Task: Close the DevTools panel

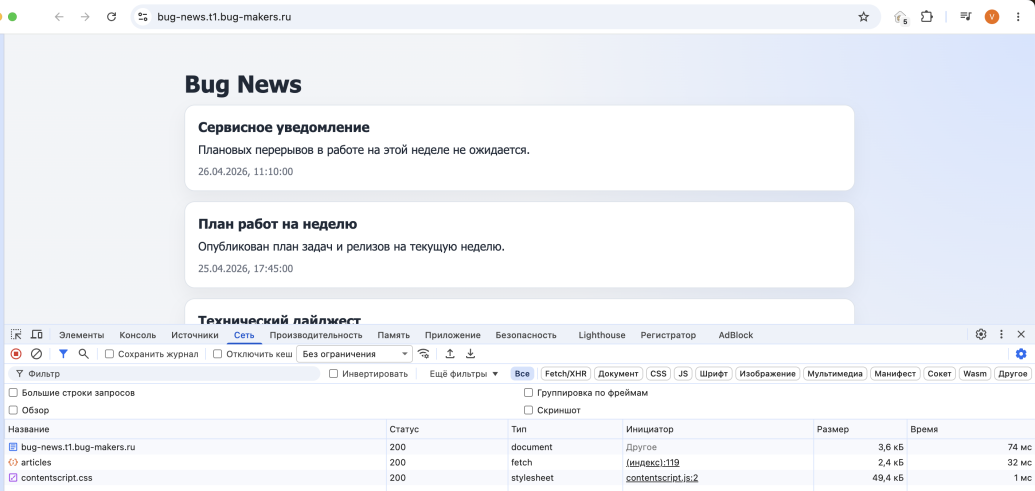Action: point(1021,335)
